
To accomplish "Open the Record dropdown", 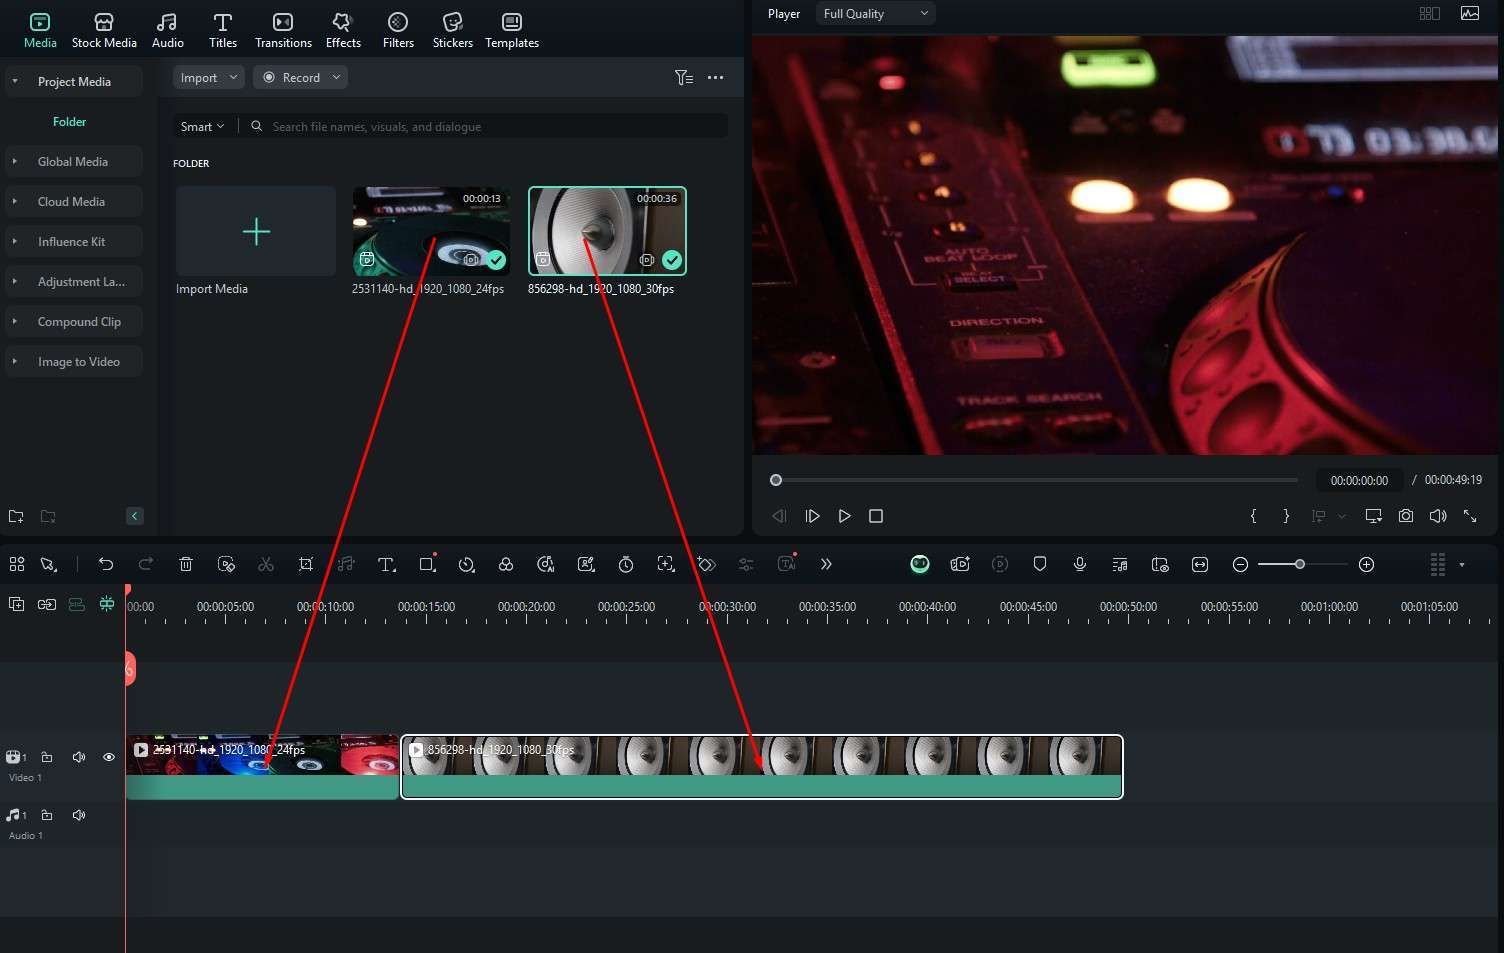I will pos(300,77).
